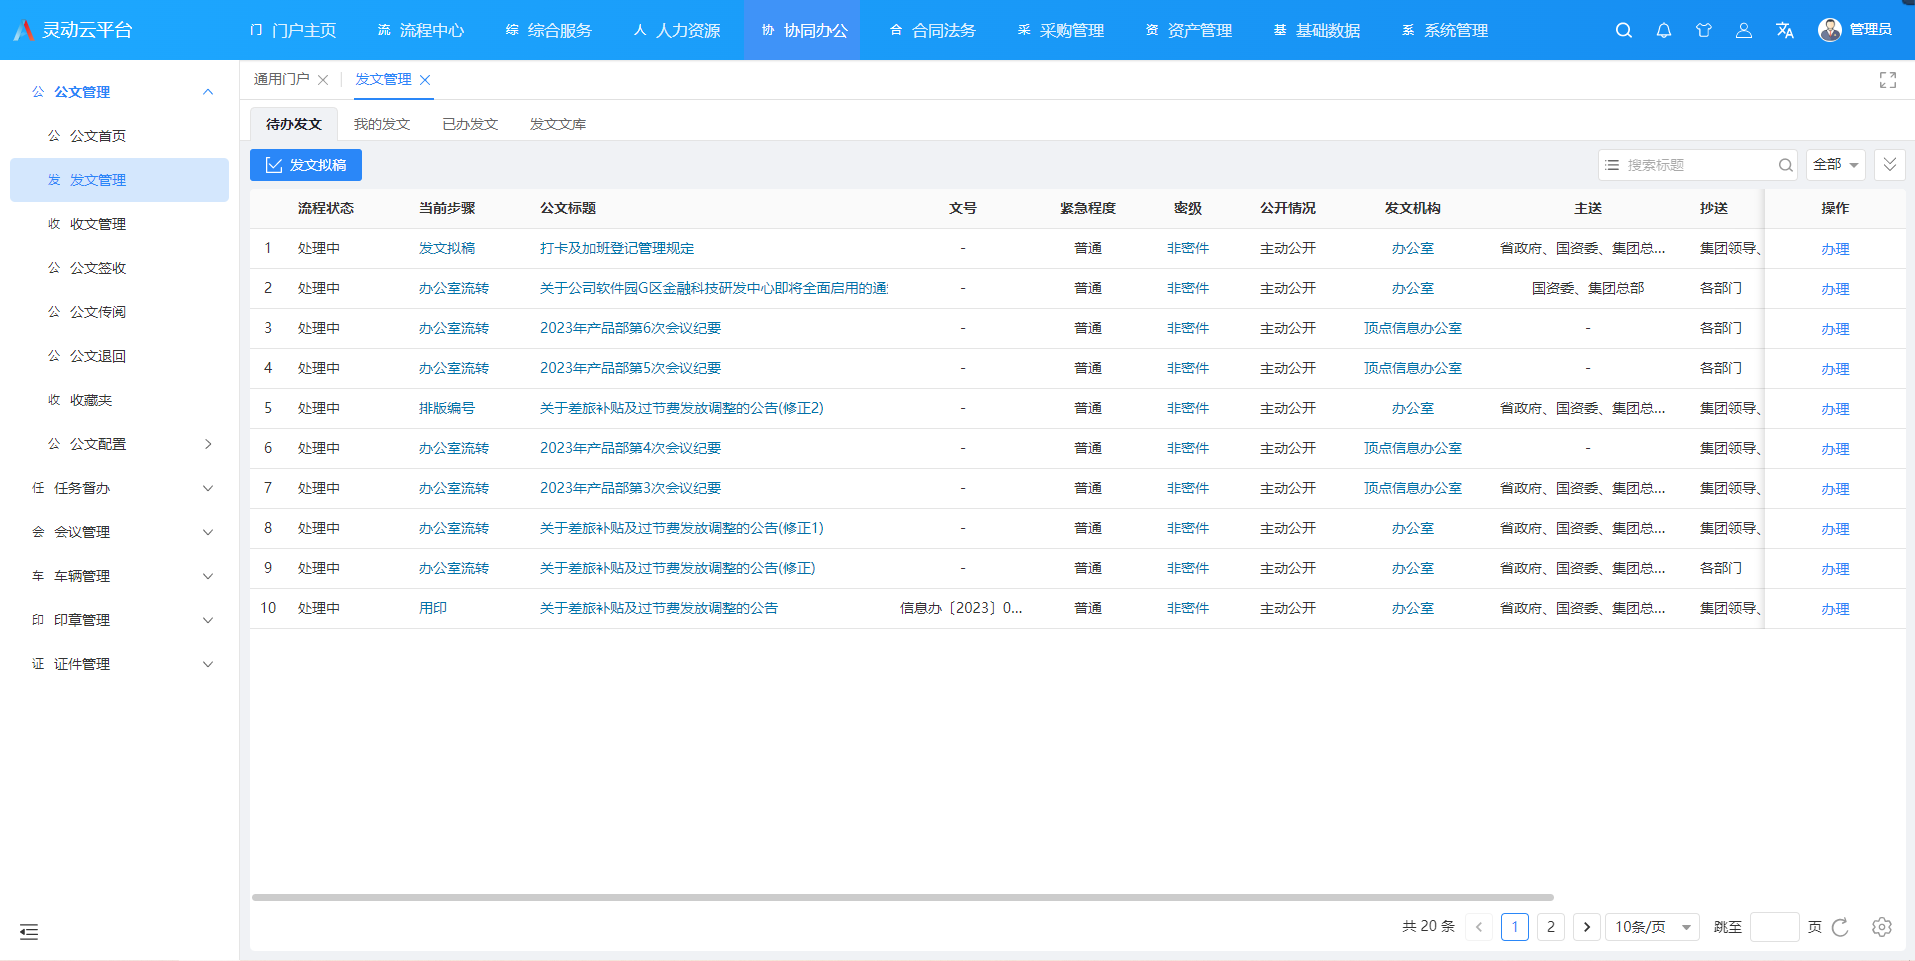The height and width of the screenshot is (961, 1915).
Task: Click the theme shirt icon in header
Action: [x=1704, y=30]
